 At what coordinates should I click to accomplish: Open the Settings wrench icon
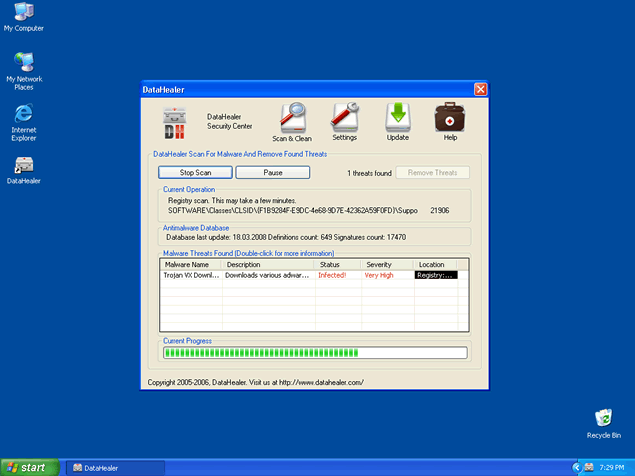coord(344,120)
